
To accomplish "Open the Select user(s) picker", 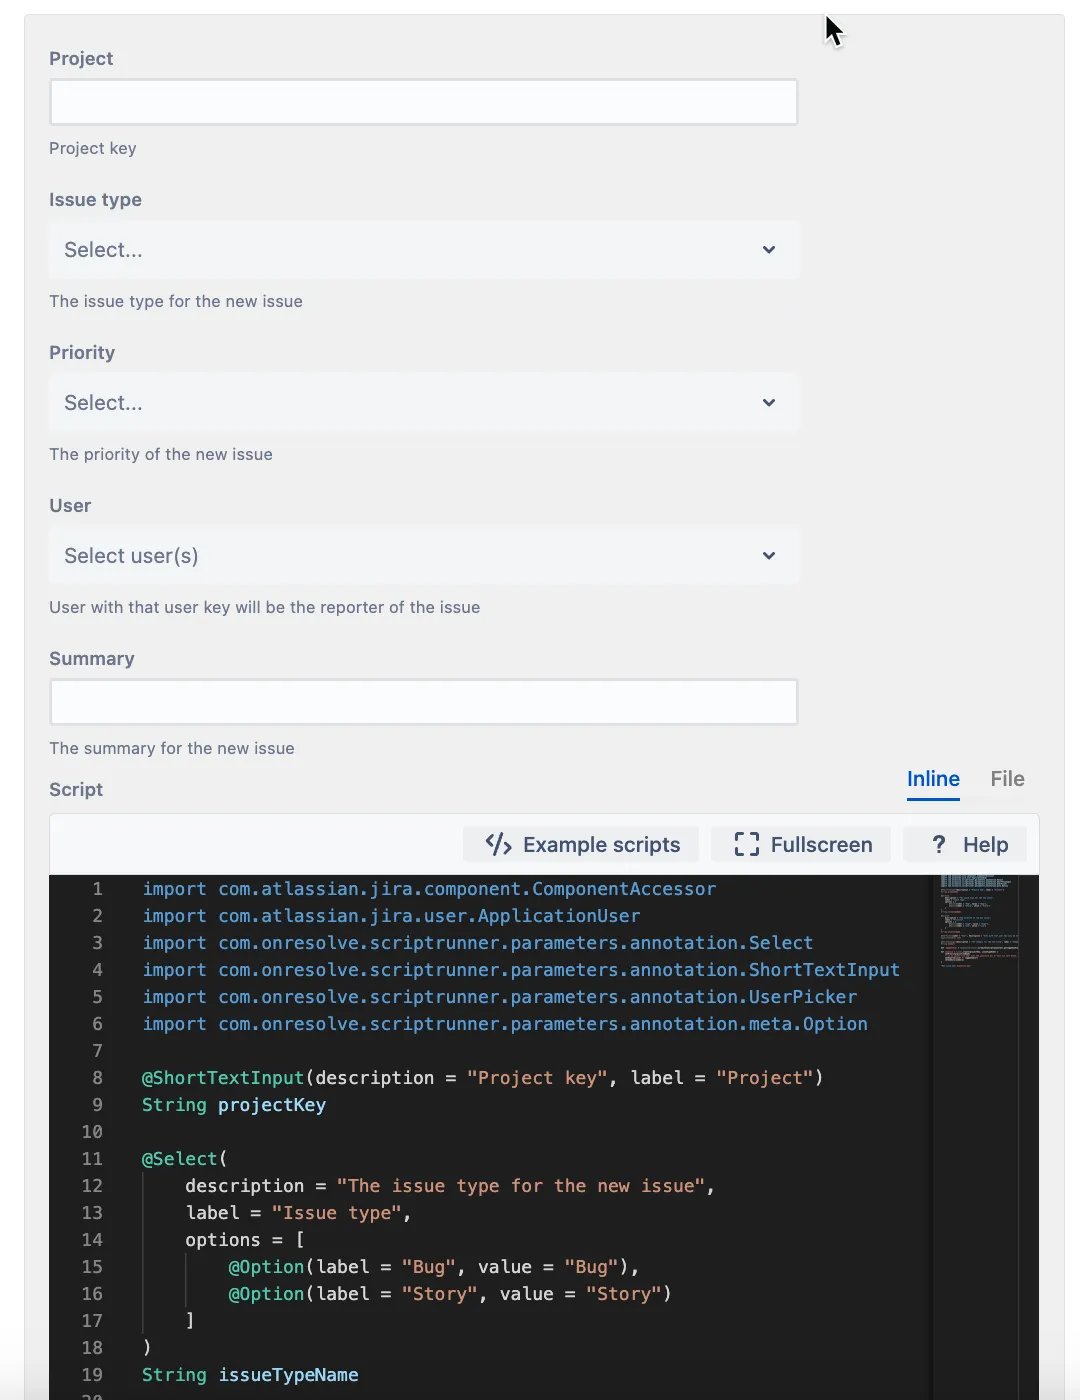I will pyautogui.click(x=423, y=556).
